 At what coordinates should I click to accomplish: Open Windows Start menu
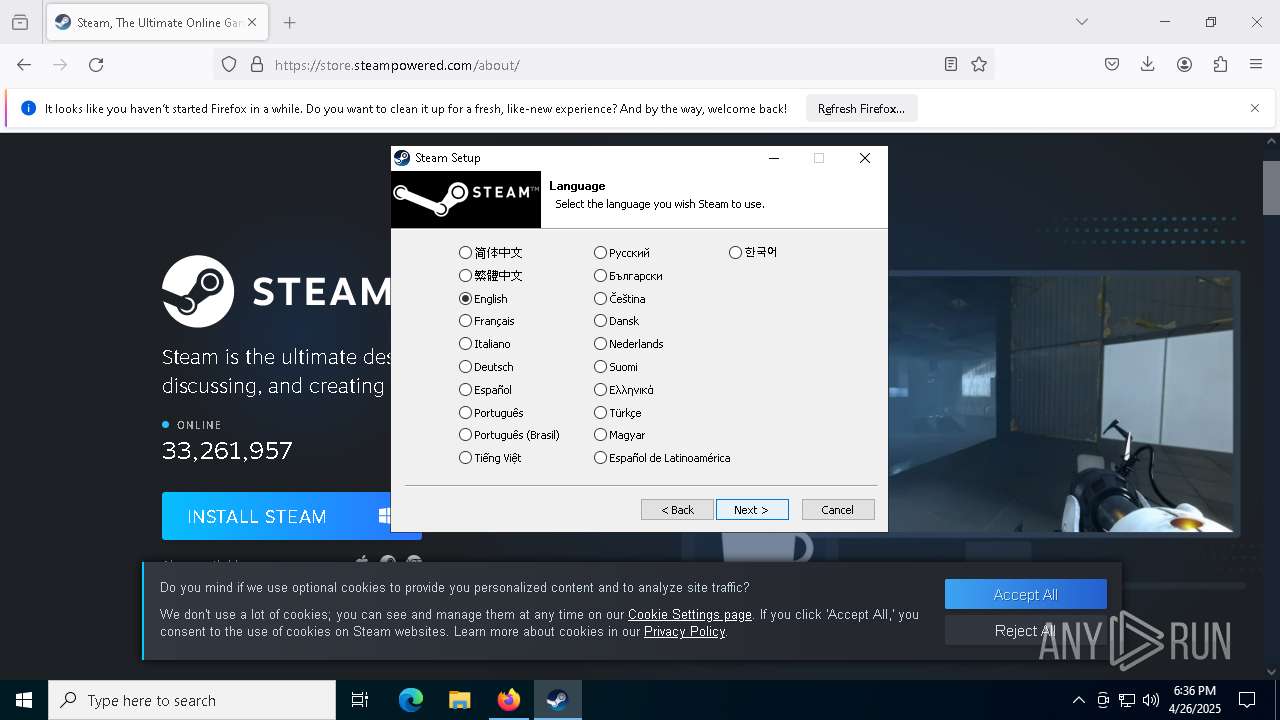(24, 700)
